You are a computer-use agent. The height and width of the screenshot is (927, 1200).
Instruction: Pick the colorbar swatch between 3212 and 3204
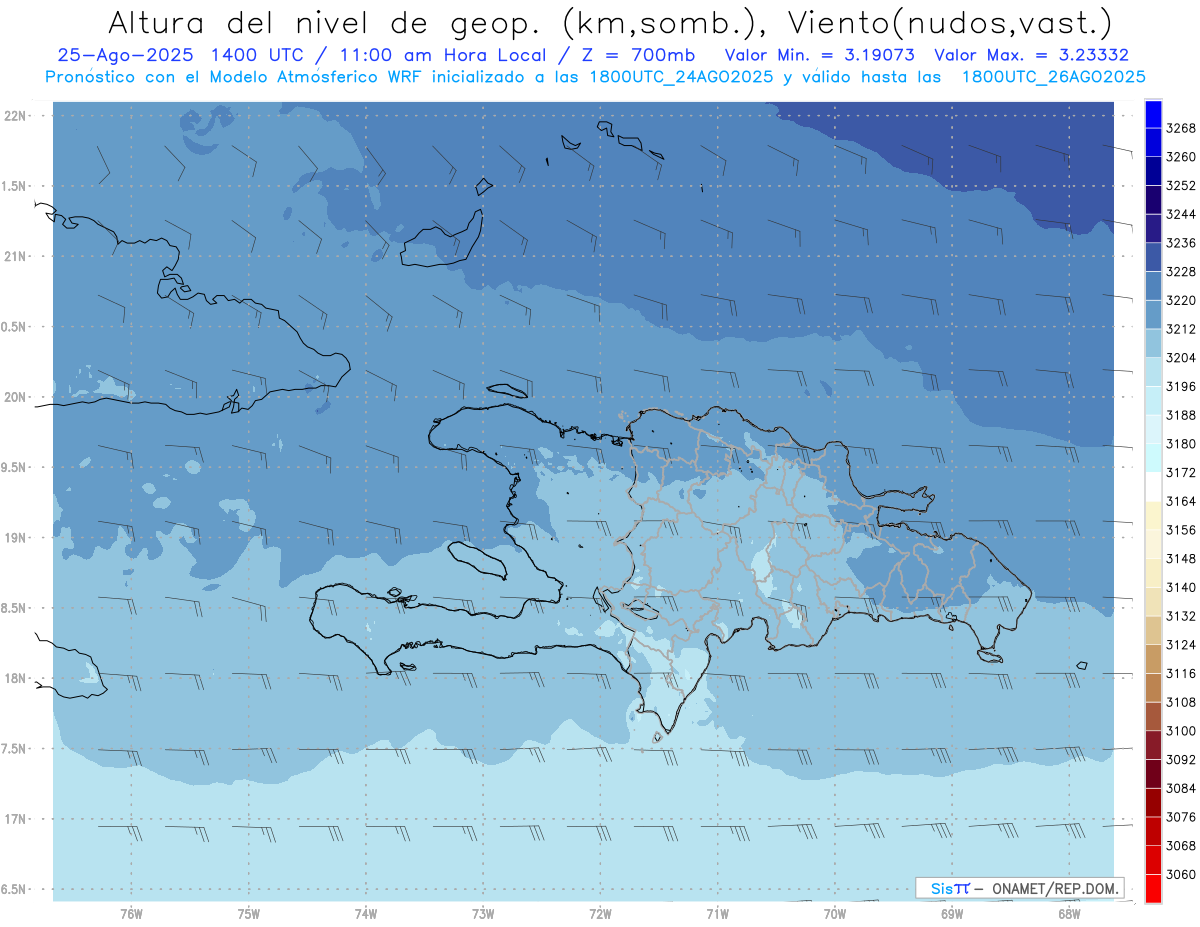tap(1153, 343)
